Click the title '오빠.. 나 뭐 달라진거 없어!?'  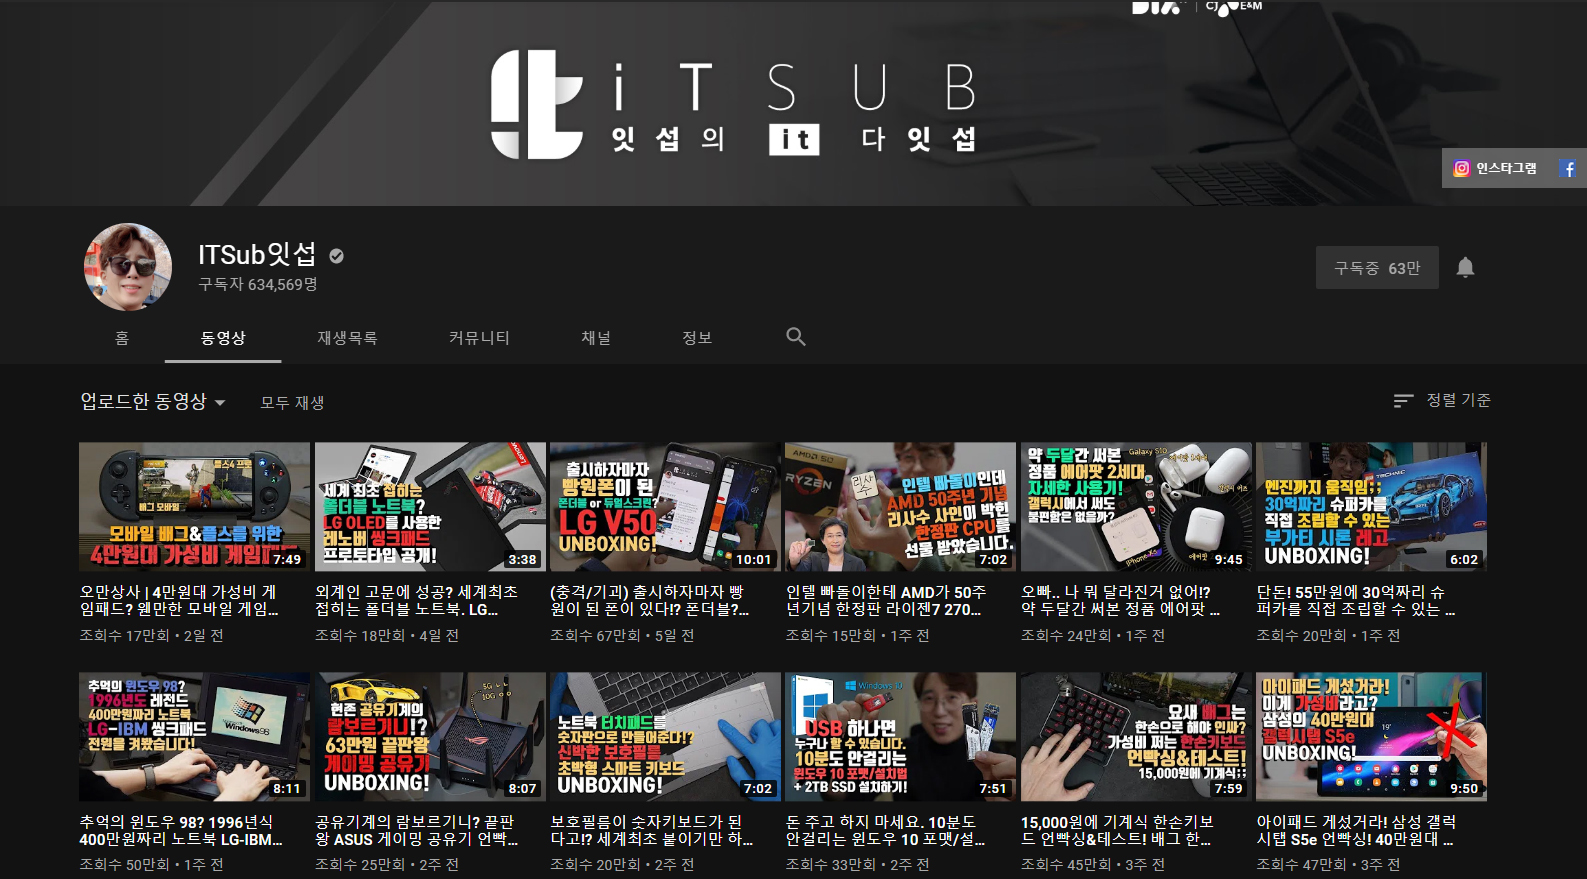point(1121,600)
